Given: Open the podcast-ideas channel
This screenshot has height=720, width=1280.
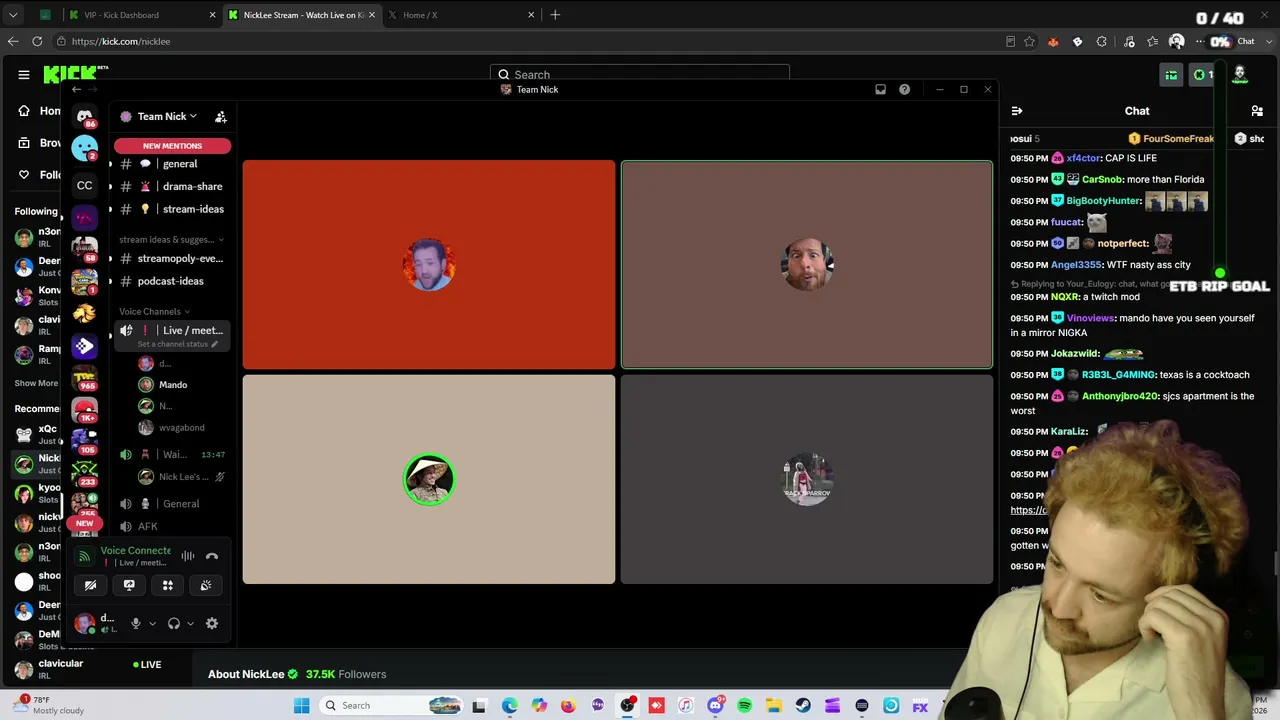Looking at the screenshot, I should 172,281.
